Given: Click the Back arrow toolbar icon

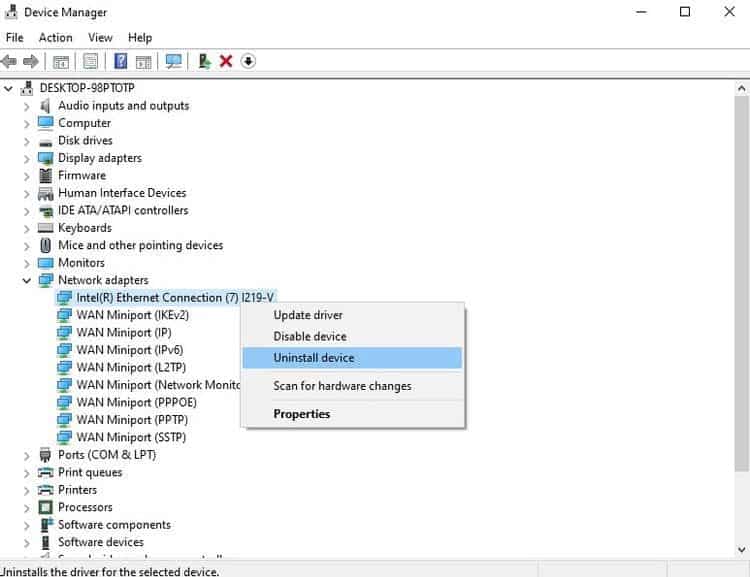Looking at the screenshot, I should pyautogui.click(x=9, y=61).
